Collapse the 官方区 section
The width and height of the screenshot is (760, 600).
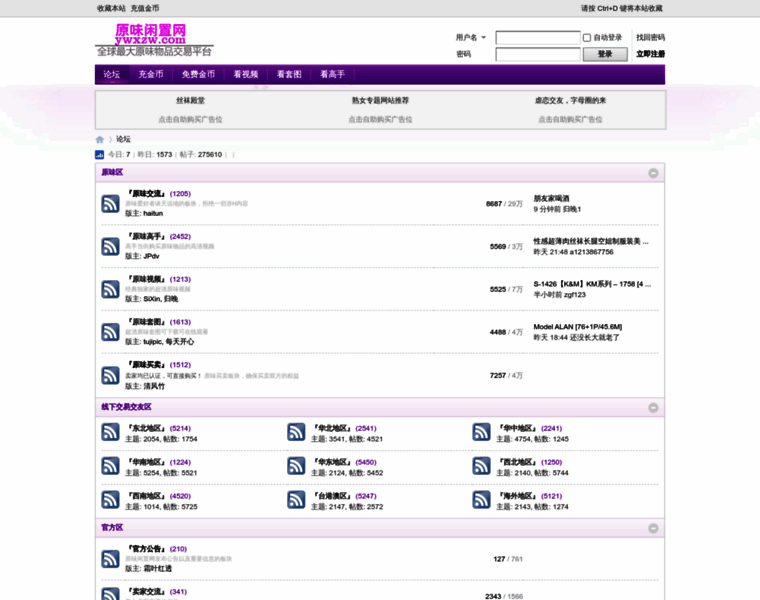[x=653, y=528]
